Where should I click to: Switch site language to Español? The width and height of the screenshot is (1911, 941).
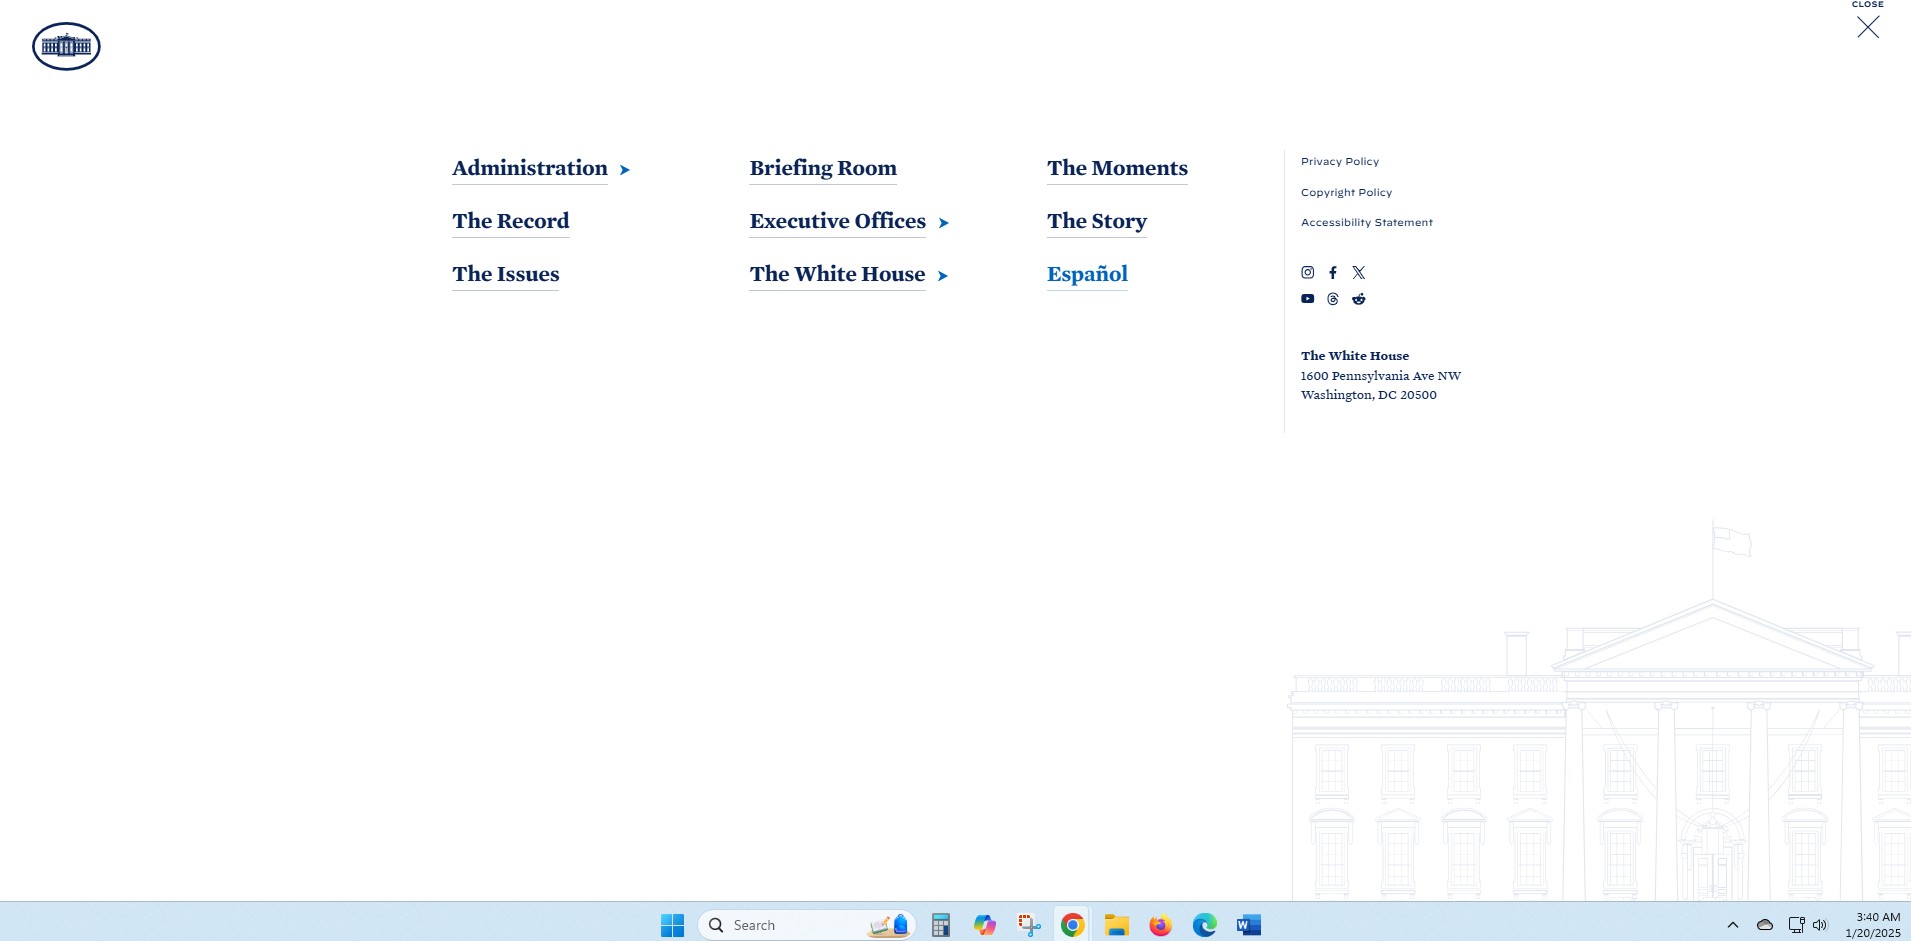1087,274
